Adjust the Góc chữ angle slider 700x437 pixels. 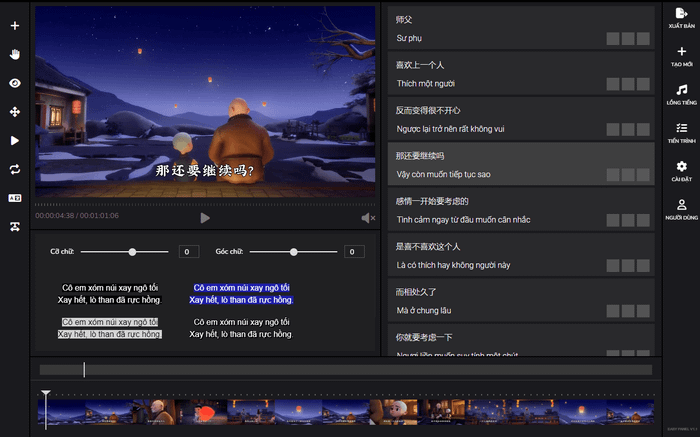[293, 252]
